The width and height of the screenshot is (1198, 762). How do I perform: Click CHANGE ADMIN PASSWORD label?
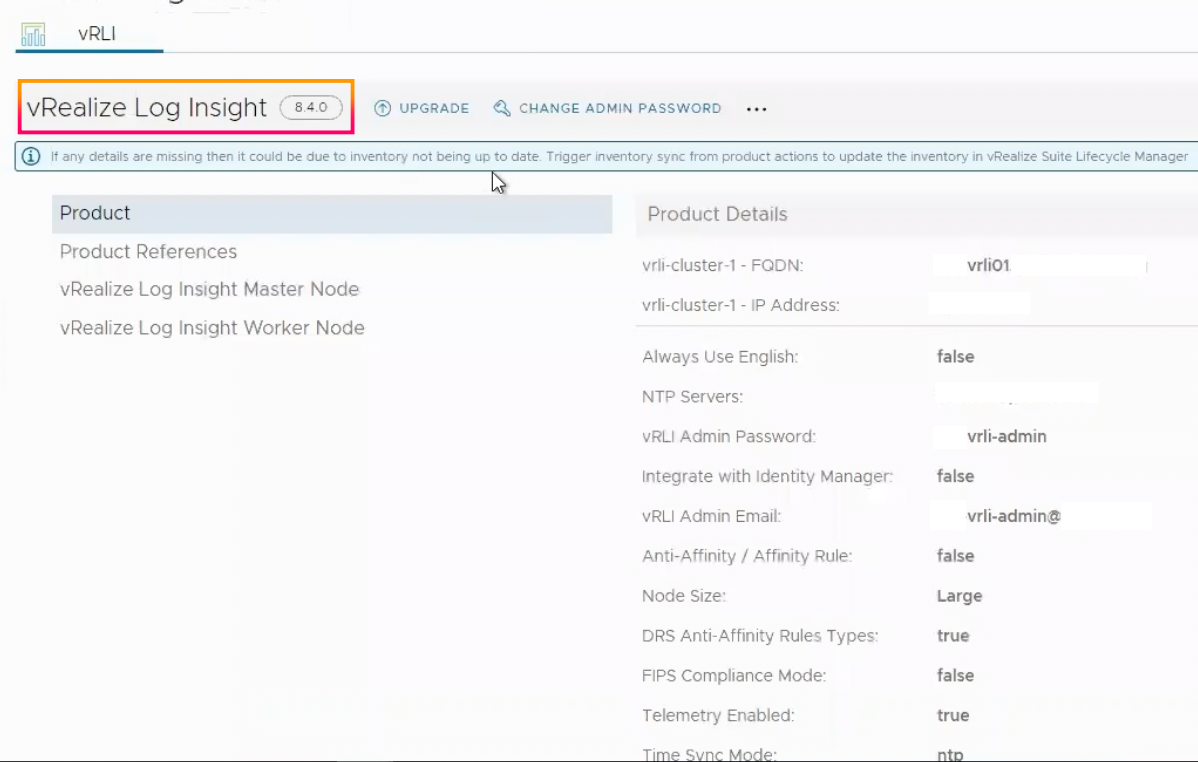point(620,109)
